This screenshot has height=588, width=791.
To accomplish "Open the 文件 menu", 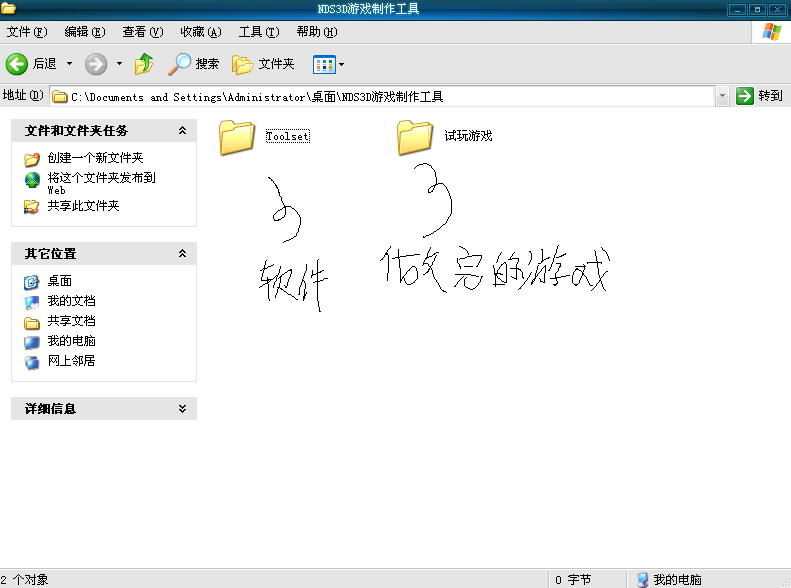I will [x=27, y=32].
